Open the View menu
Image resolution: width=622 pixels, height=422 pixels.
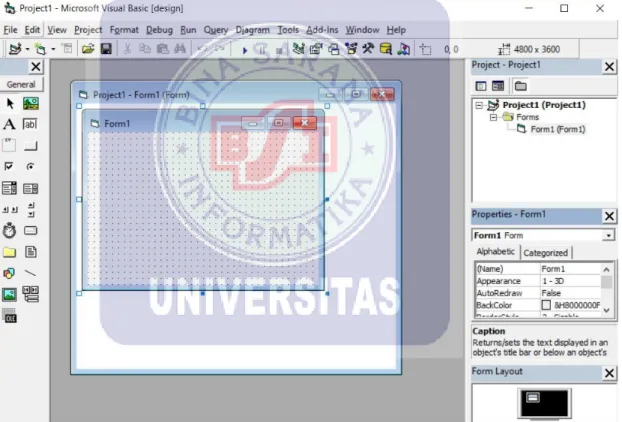pyautogui.click(x=57, y=30)
